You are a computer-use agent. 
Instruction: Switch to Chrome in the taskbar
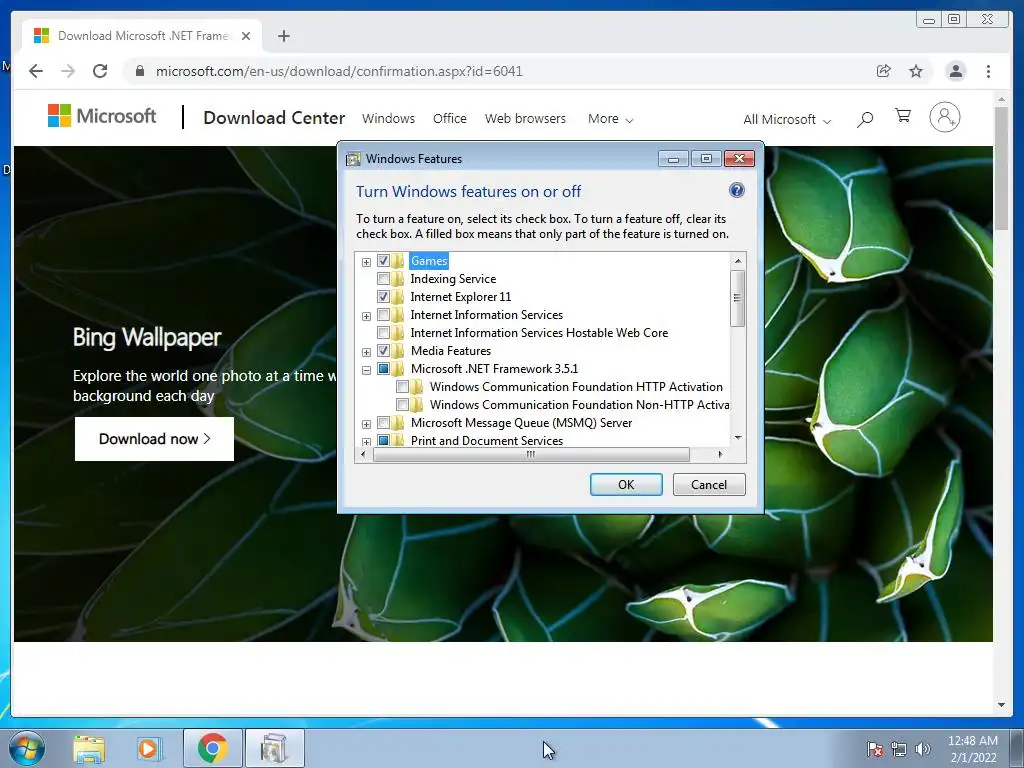[x=213, y=748]
